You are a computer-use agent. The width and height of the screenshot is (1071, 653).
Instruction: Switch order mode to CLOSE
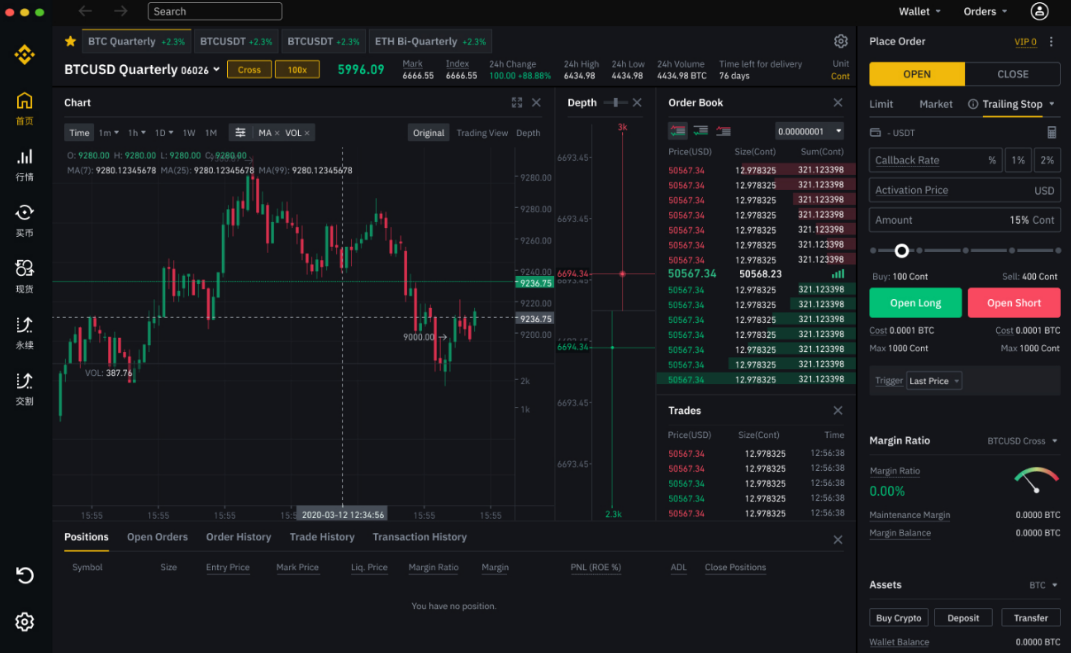click(x=1012, y=74)
